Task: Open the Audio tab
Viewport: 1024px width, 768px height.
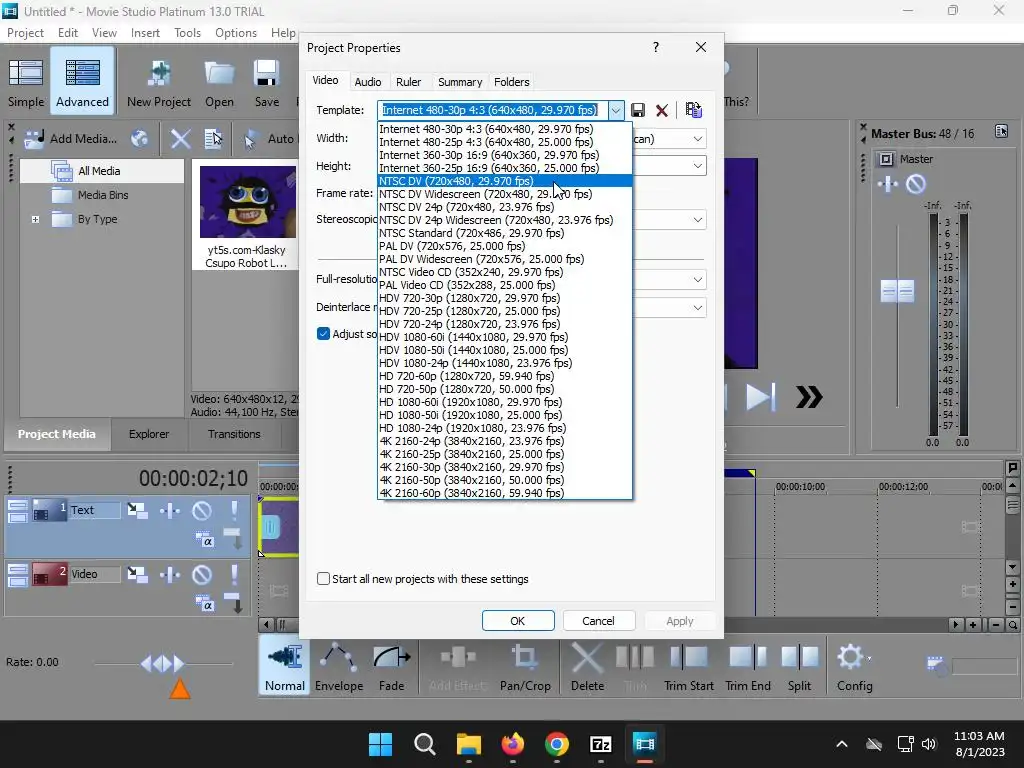Action: pos(368,82)
